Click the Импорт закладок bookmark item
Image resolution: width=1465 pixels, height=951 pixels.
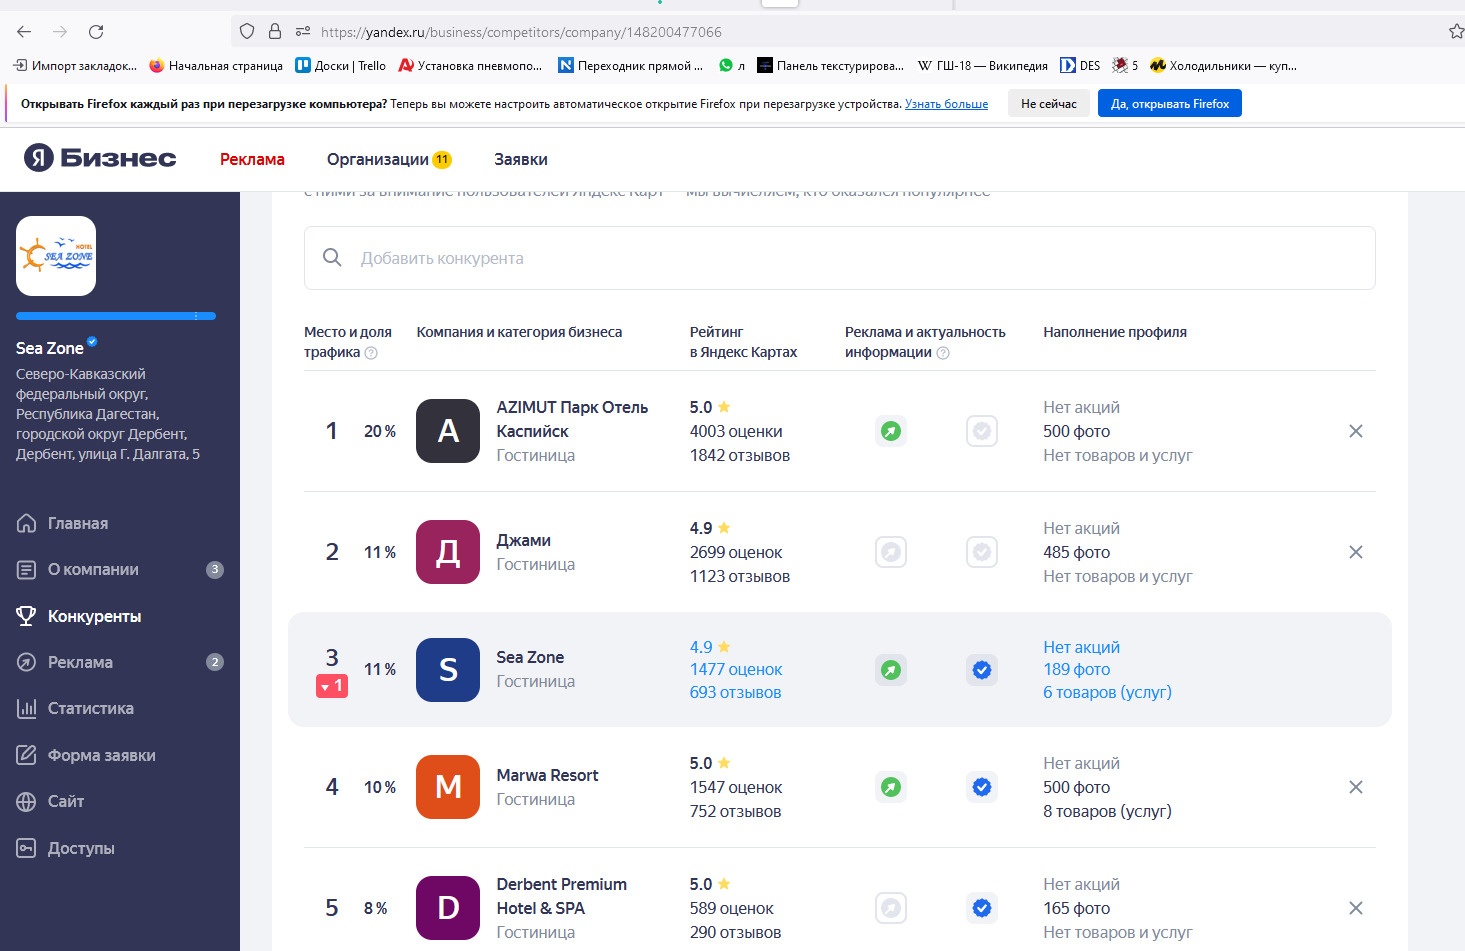pyautogui.click(x=75, y=66)
